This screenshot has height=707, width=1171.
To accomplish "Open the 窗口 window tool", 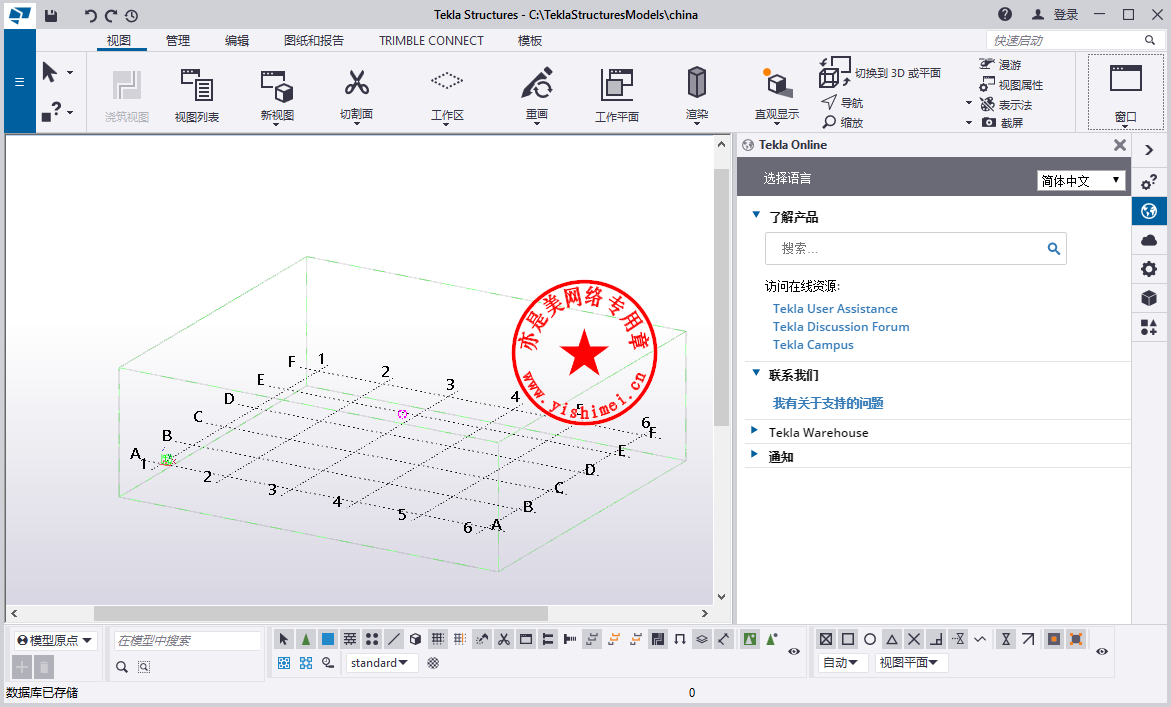I will coord(1125,93).
